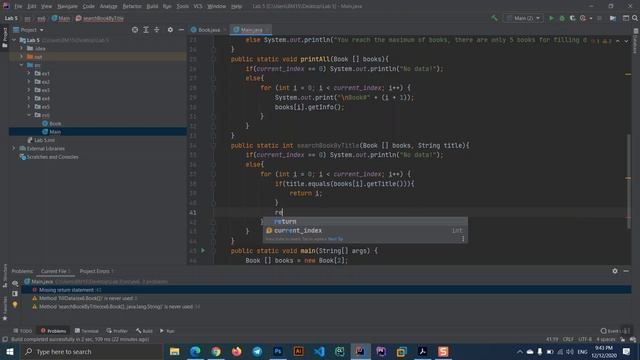This screenshot has width=640, height=360.
Task: Collapse the src folder
Action: [22, 65]
